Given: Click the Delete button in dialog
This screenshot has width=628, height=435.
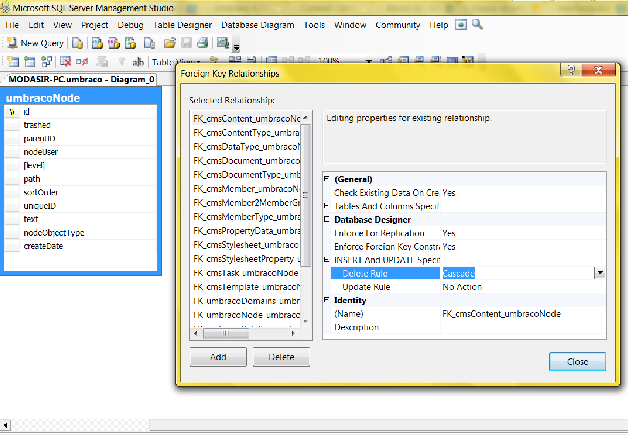Looking at the screenshot, I should point(281,356).
